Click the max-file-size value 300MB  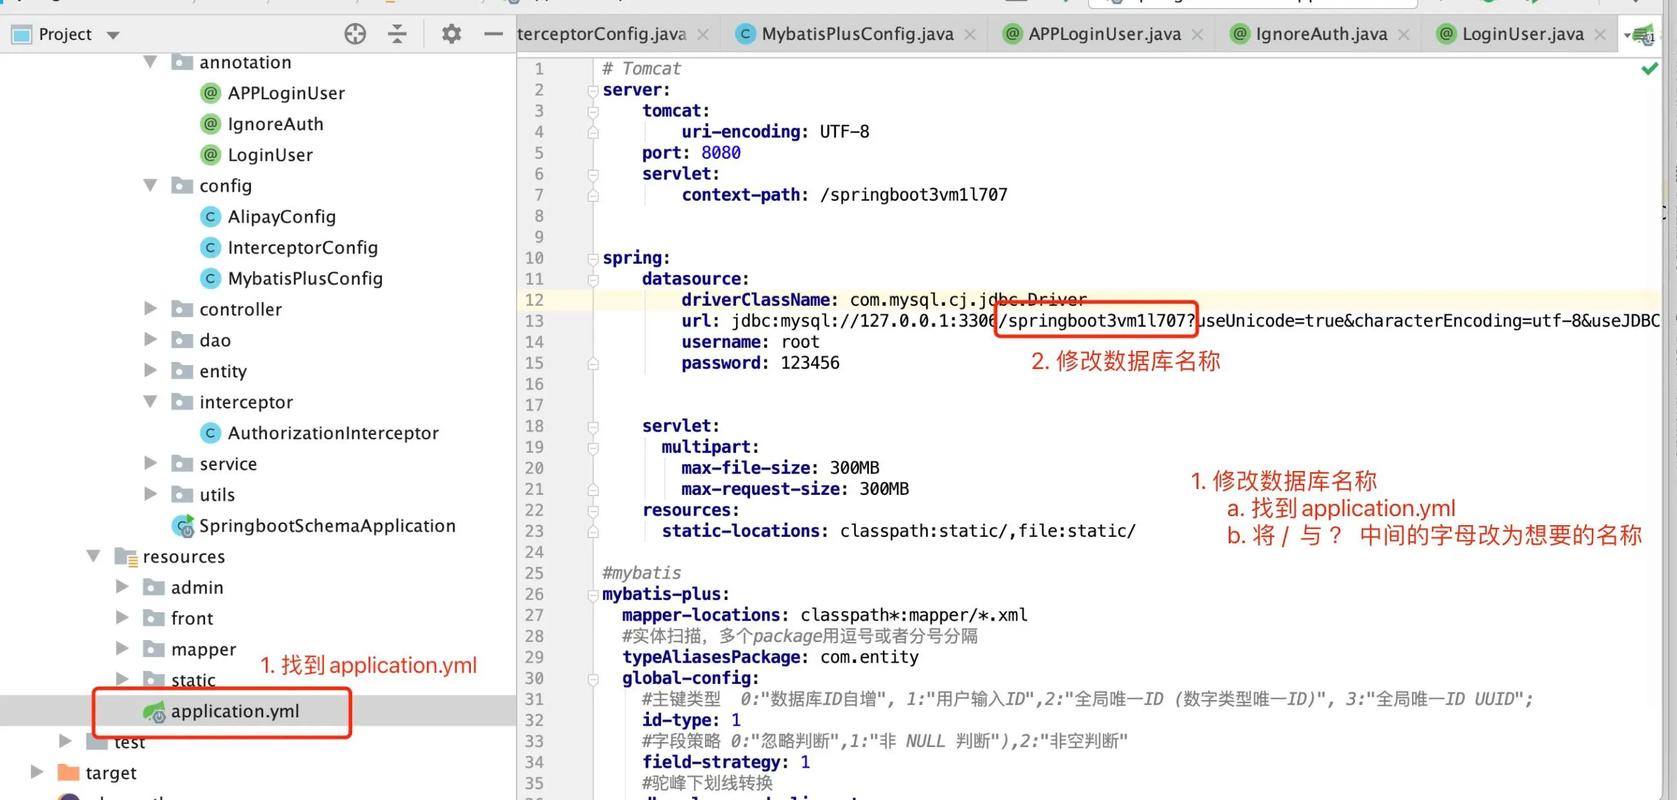(855, 468)
